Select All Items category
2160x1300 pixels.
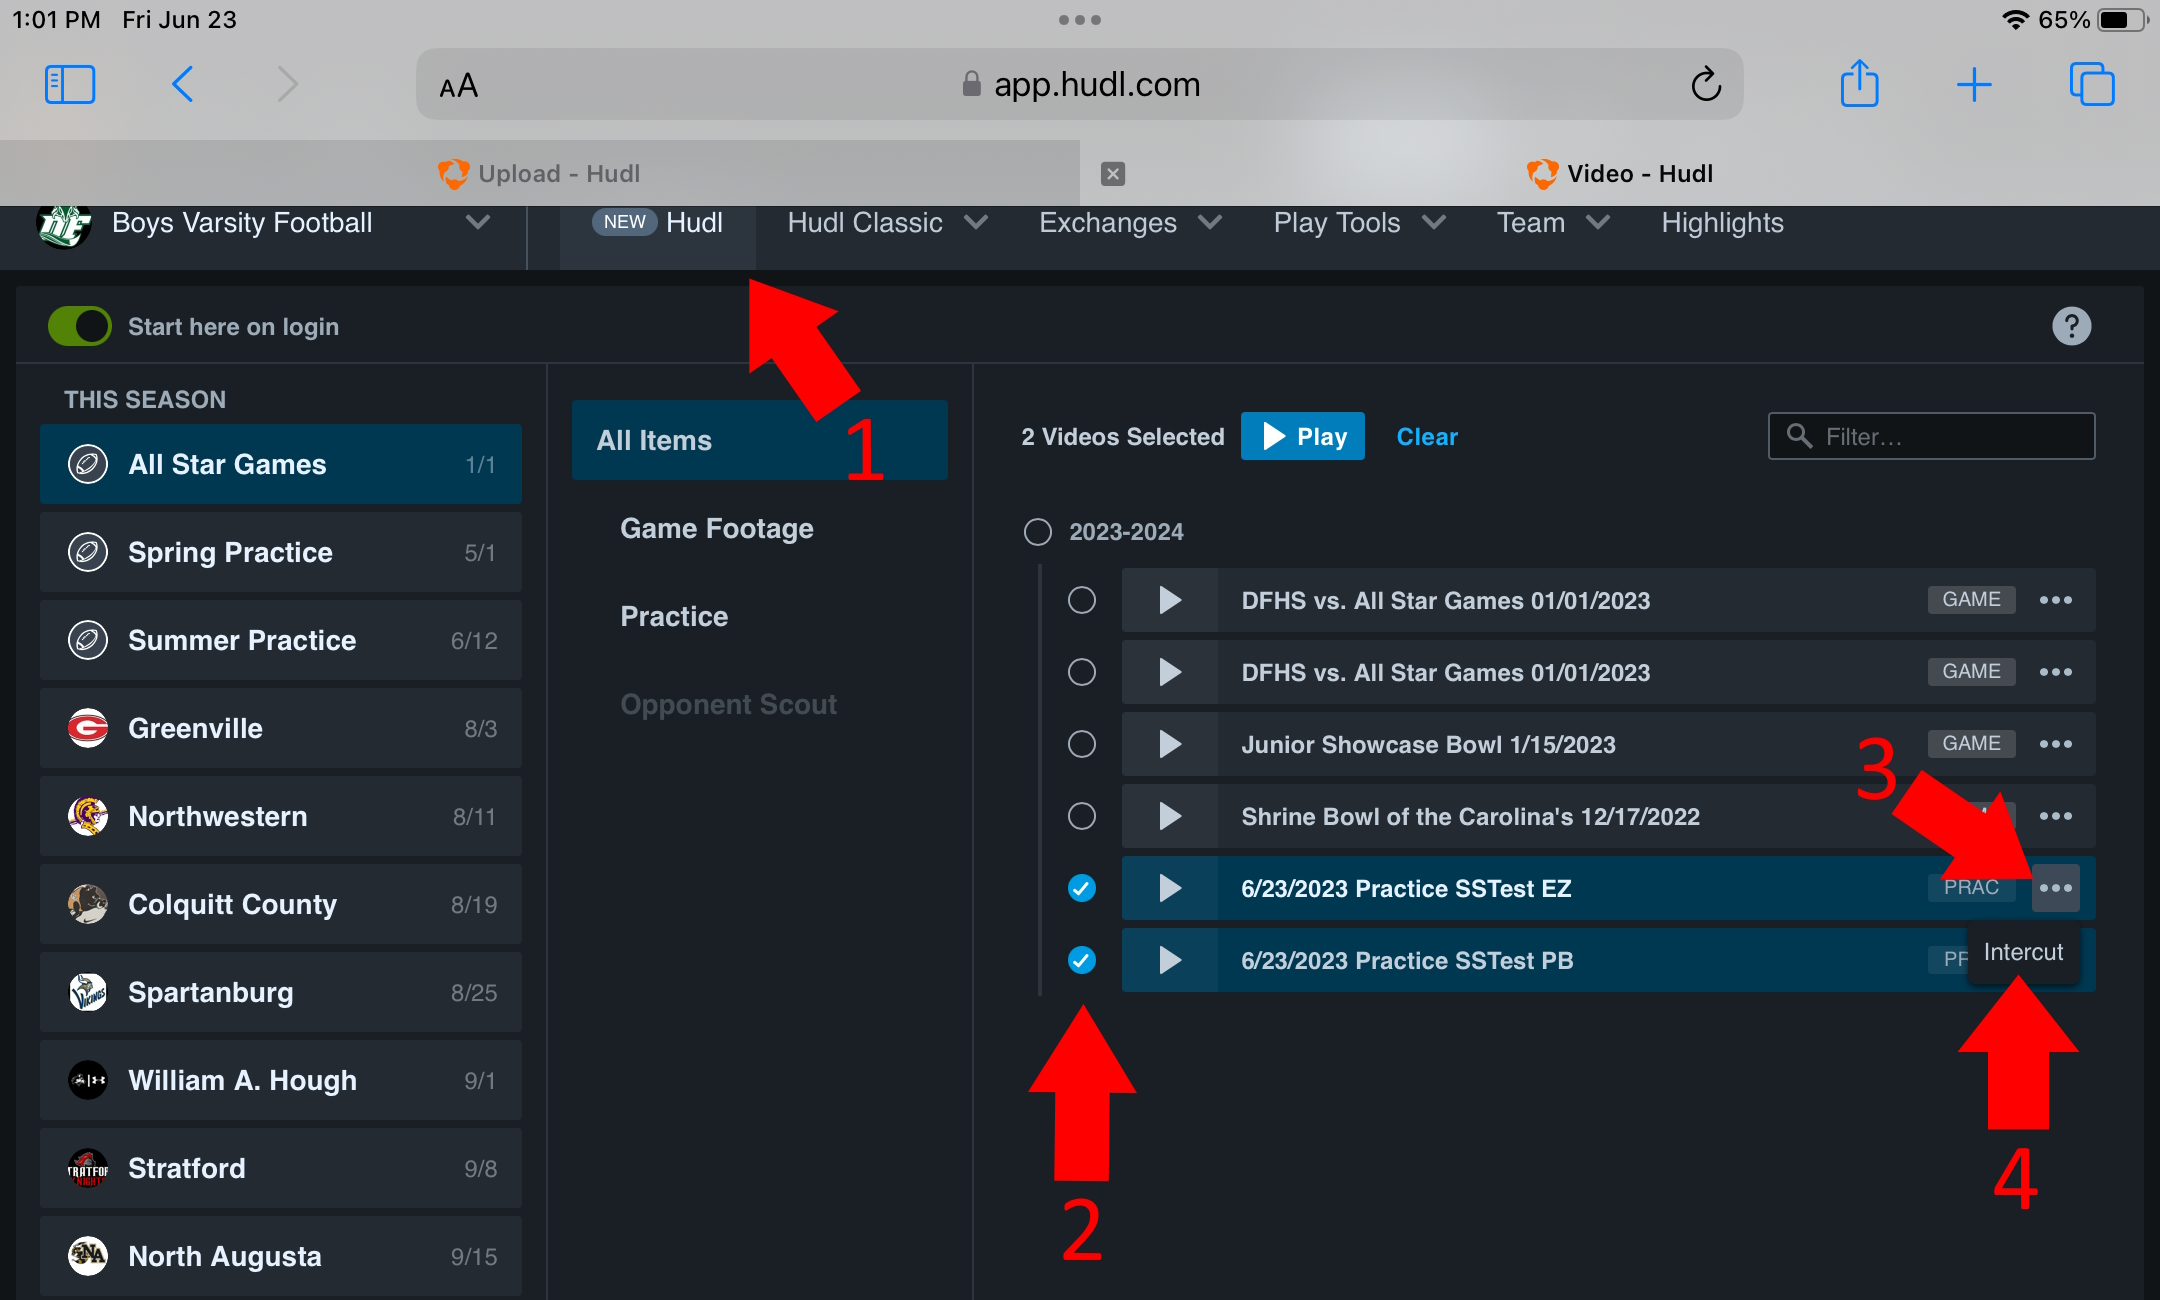pos(760,440)
